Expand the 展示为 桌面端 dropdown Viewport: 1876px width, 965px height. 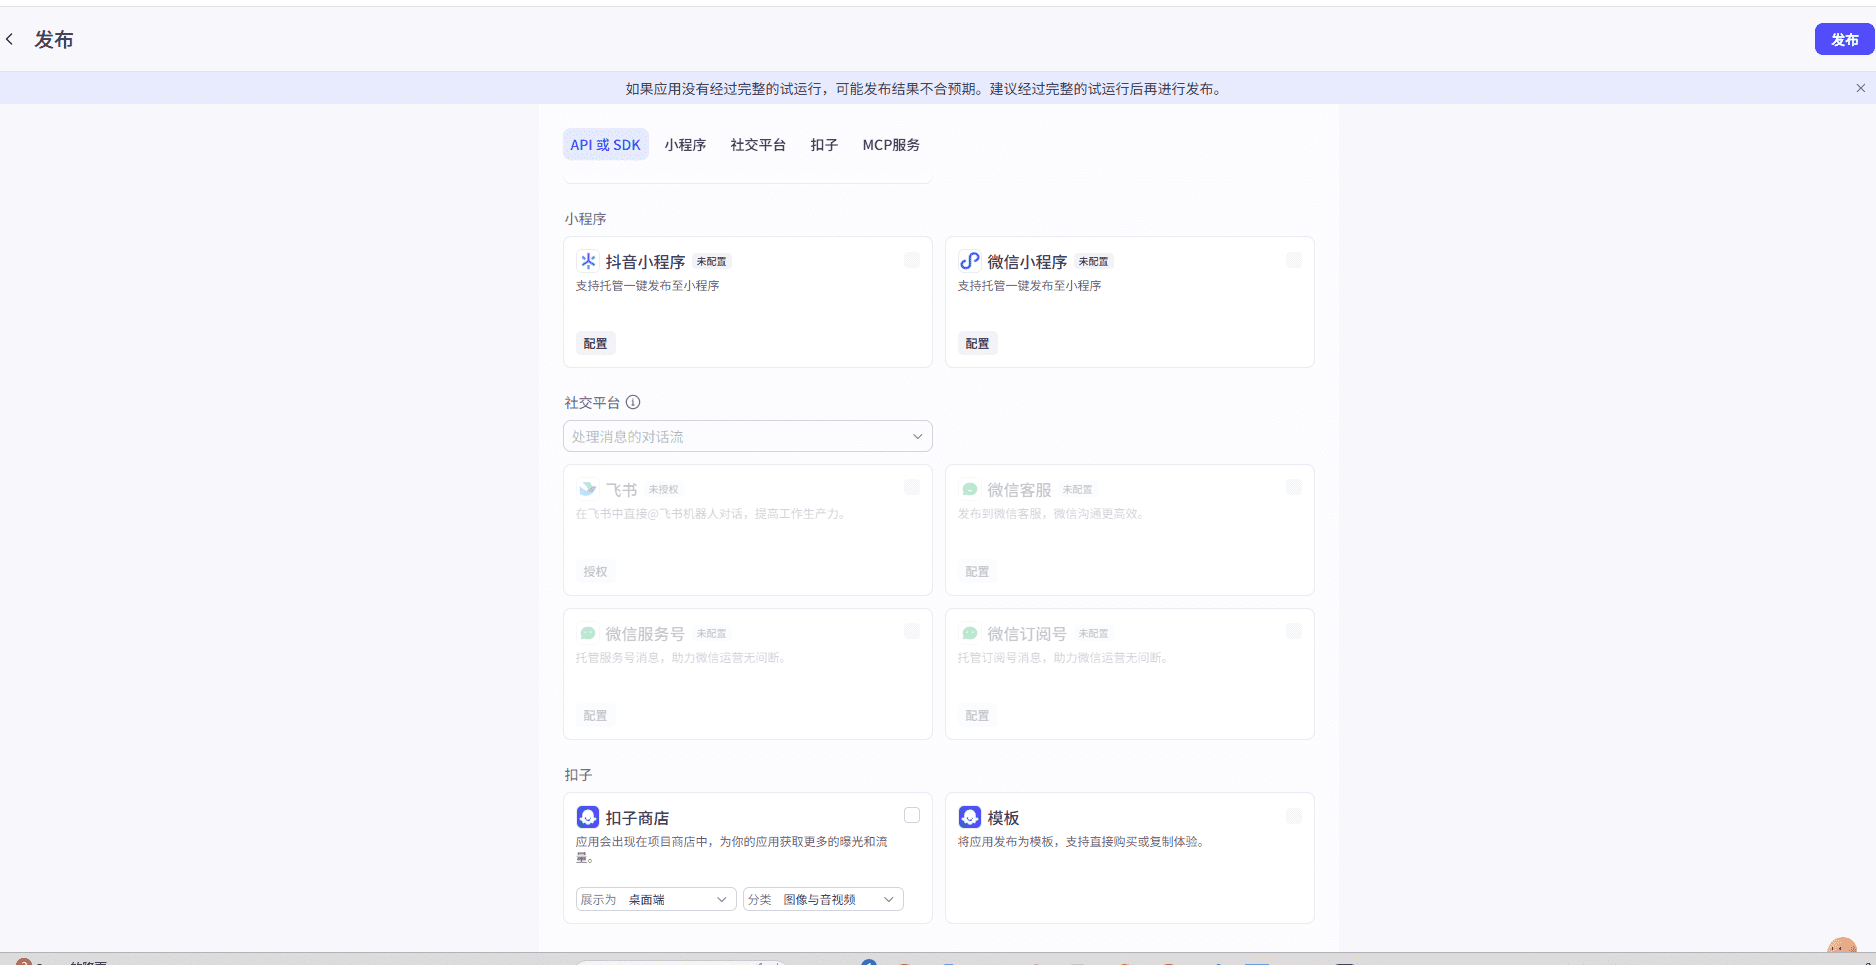coord(656,899)
